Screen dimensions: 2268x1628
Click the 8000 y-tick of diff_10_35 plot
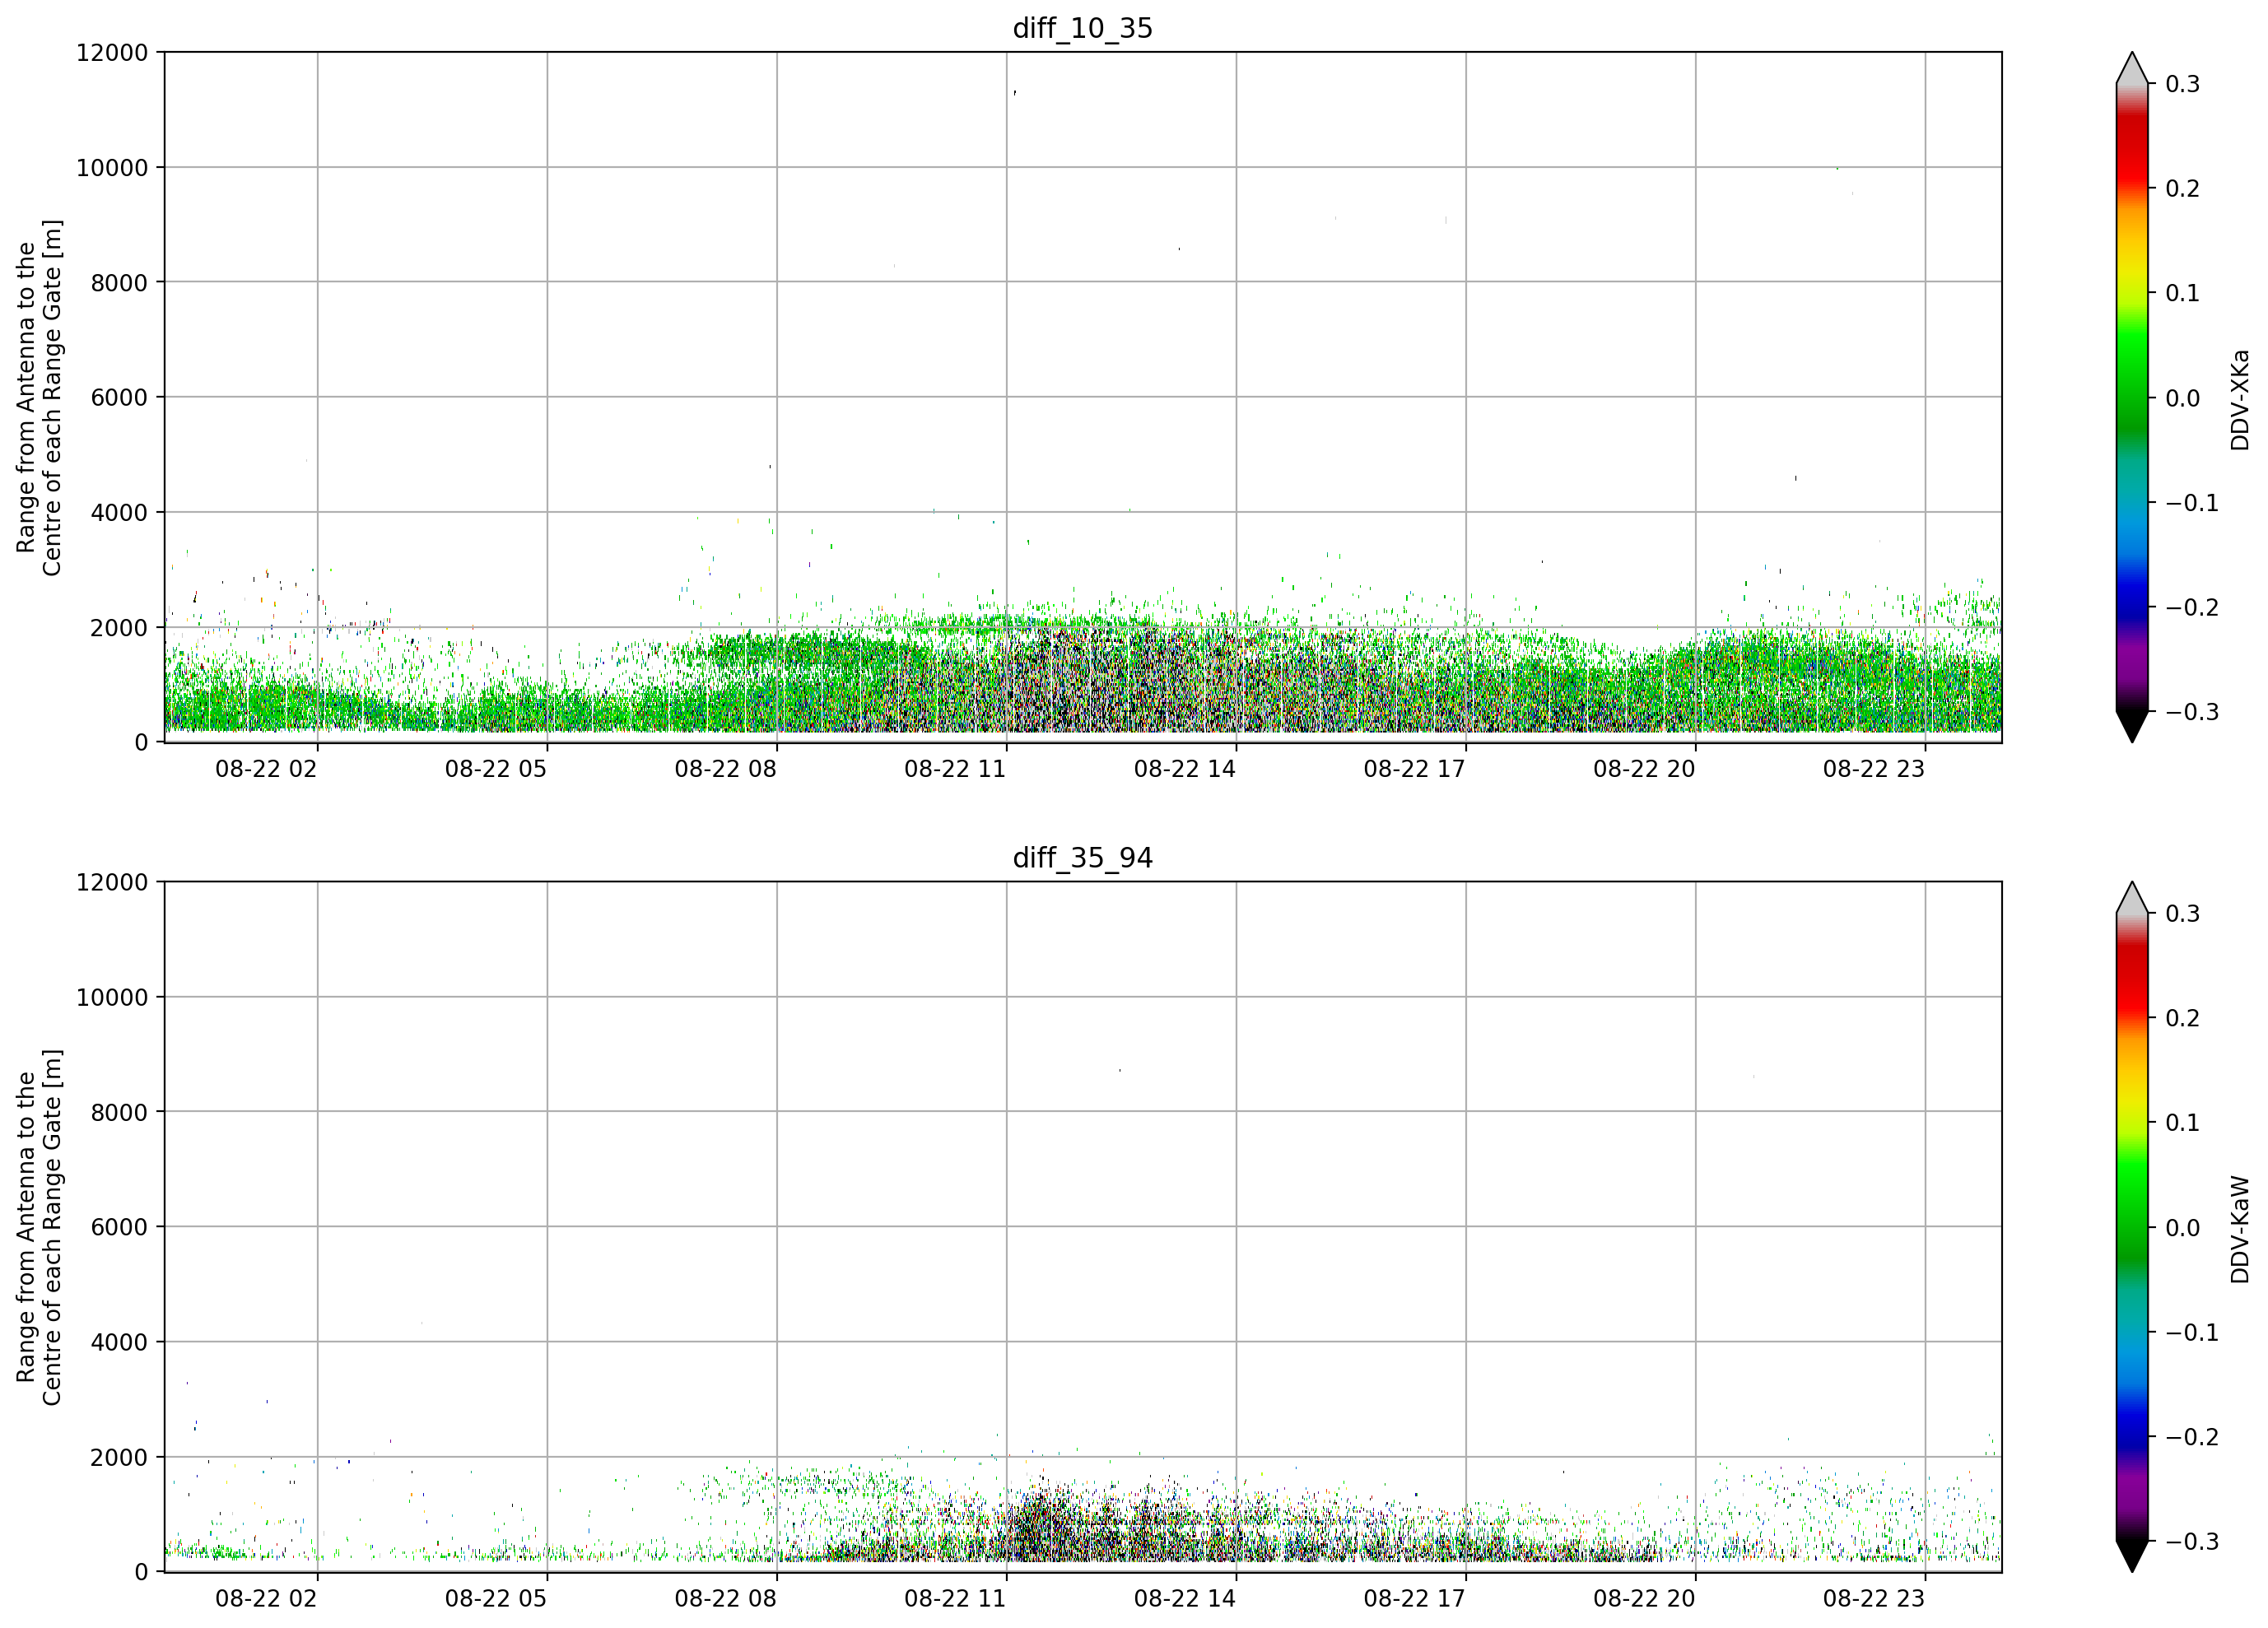119,283
